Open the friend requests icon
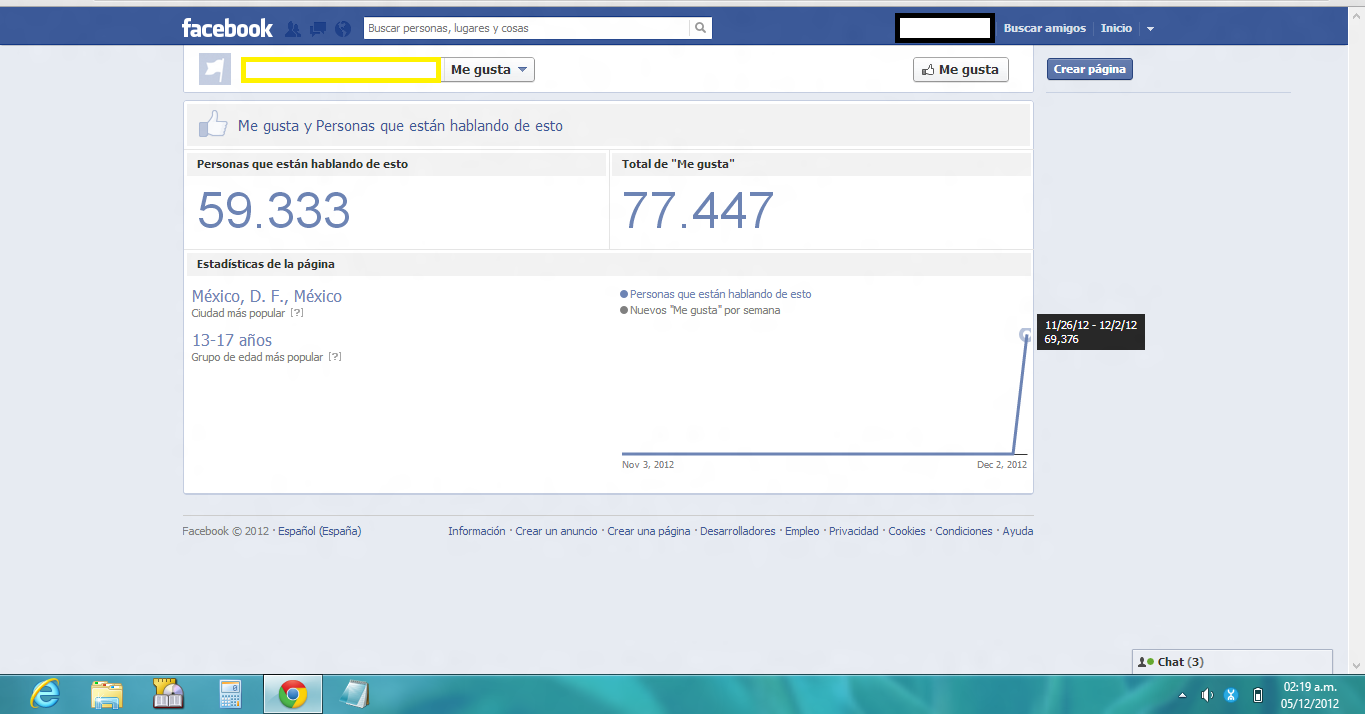1366x716 pixels. [293, 28]
